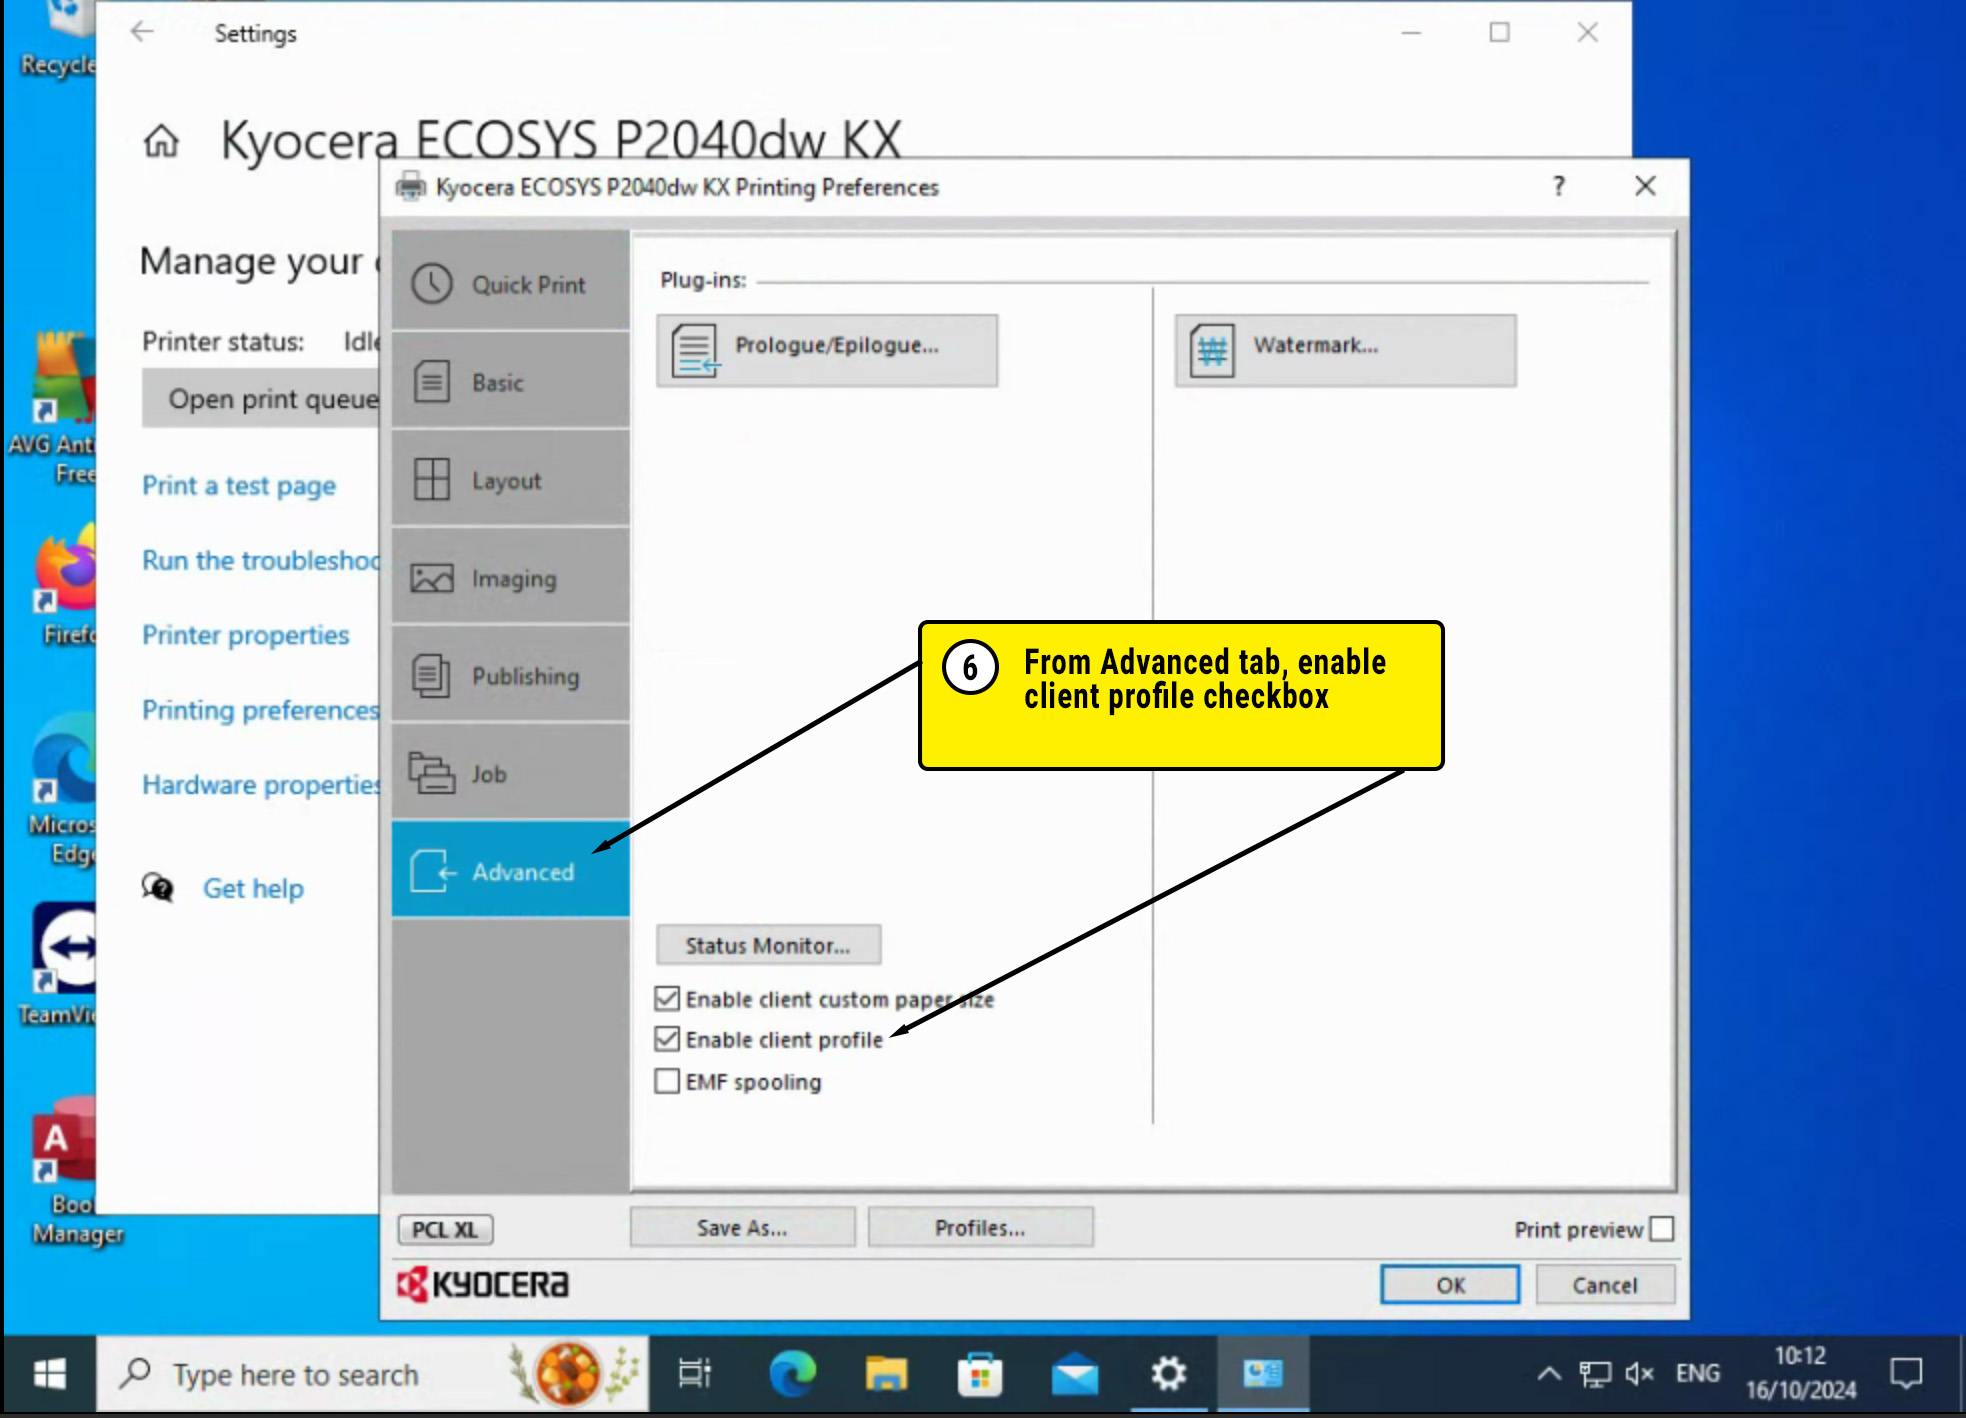The width and height of the screenshot is (1966, 1418).
Task: Click the Watermark hash icon
Action: [1212, 350]
